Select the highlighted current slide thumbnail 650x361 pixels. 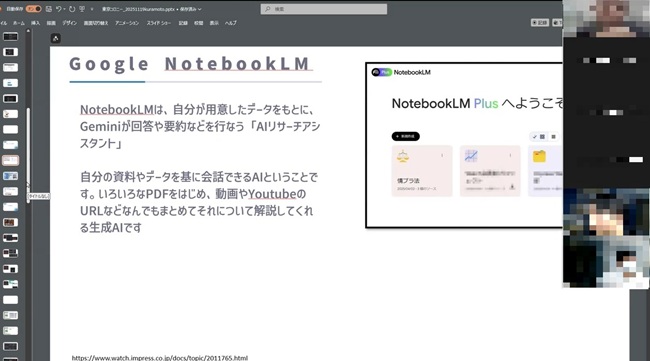pyautogui.click(x=10, y=160)
